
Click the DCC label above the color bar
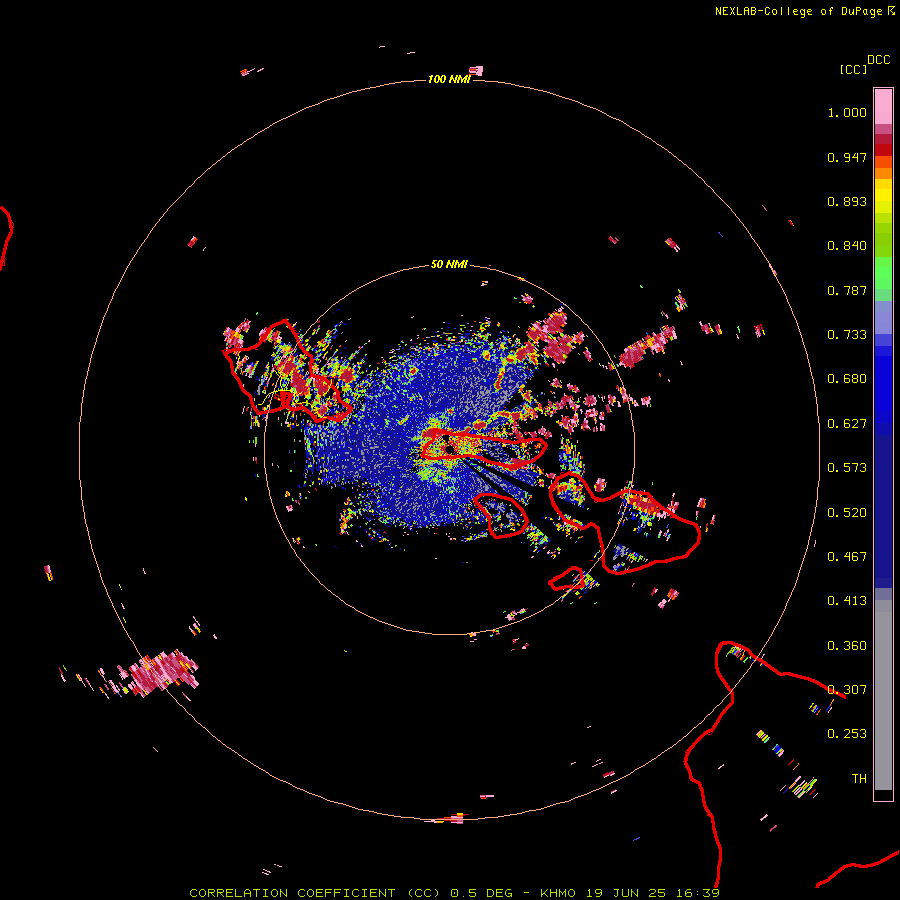tap(879, 60)
